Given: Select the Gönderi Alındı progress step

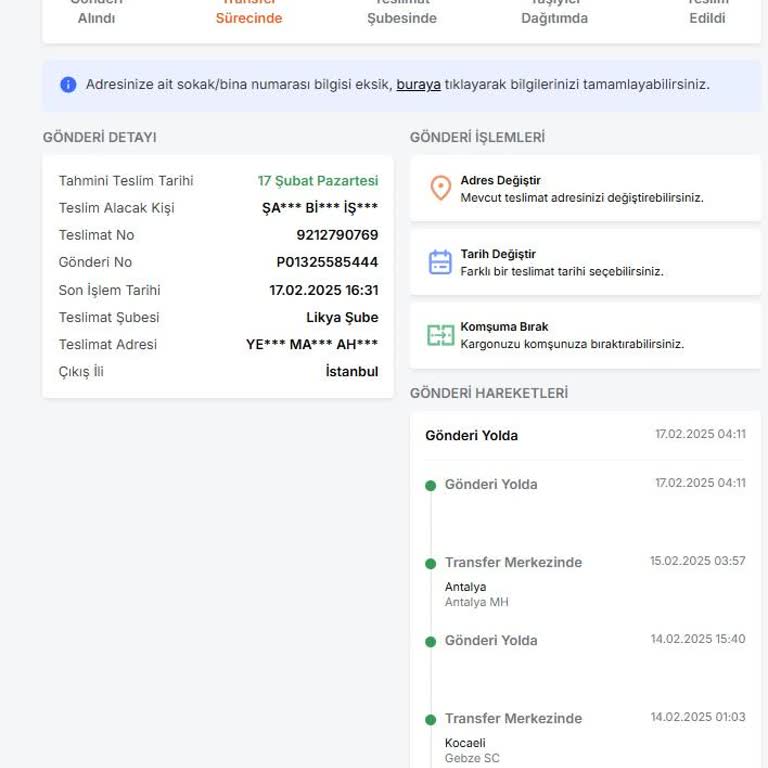Looking at the screenshot, I should 96,10.
